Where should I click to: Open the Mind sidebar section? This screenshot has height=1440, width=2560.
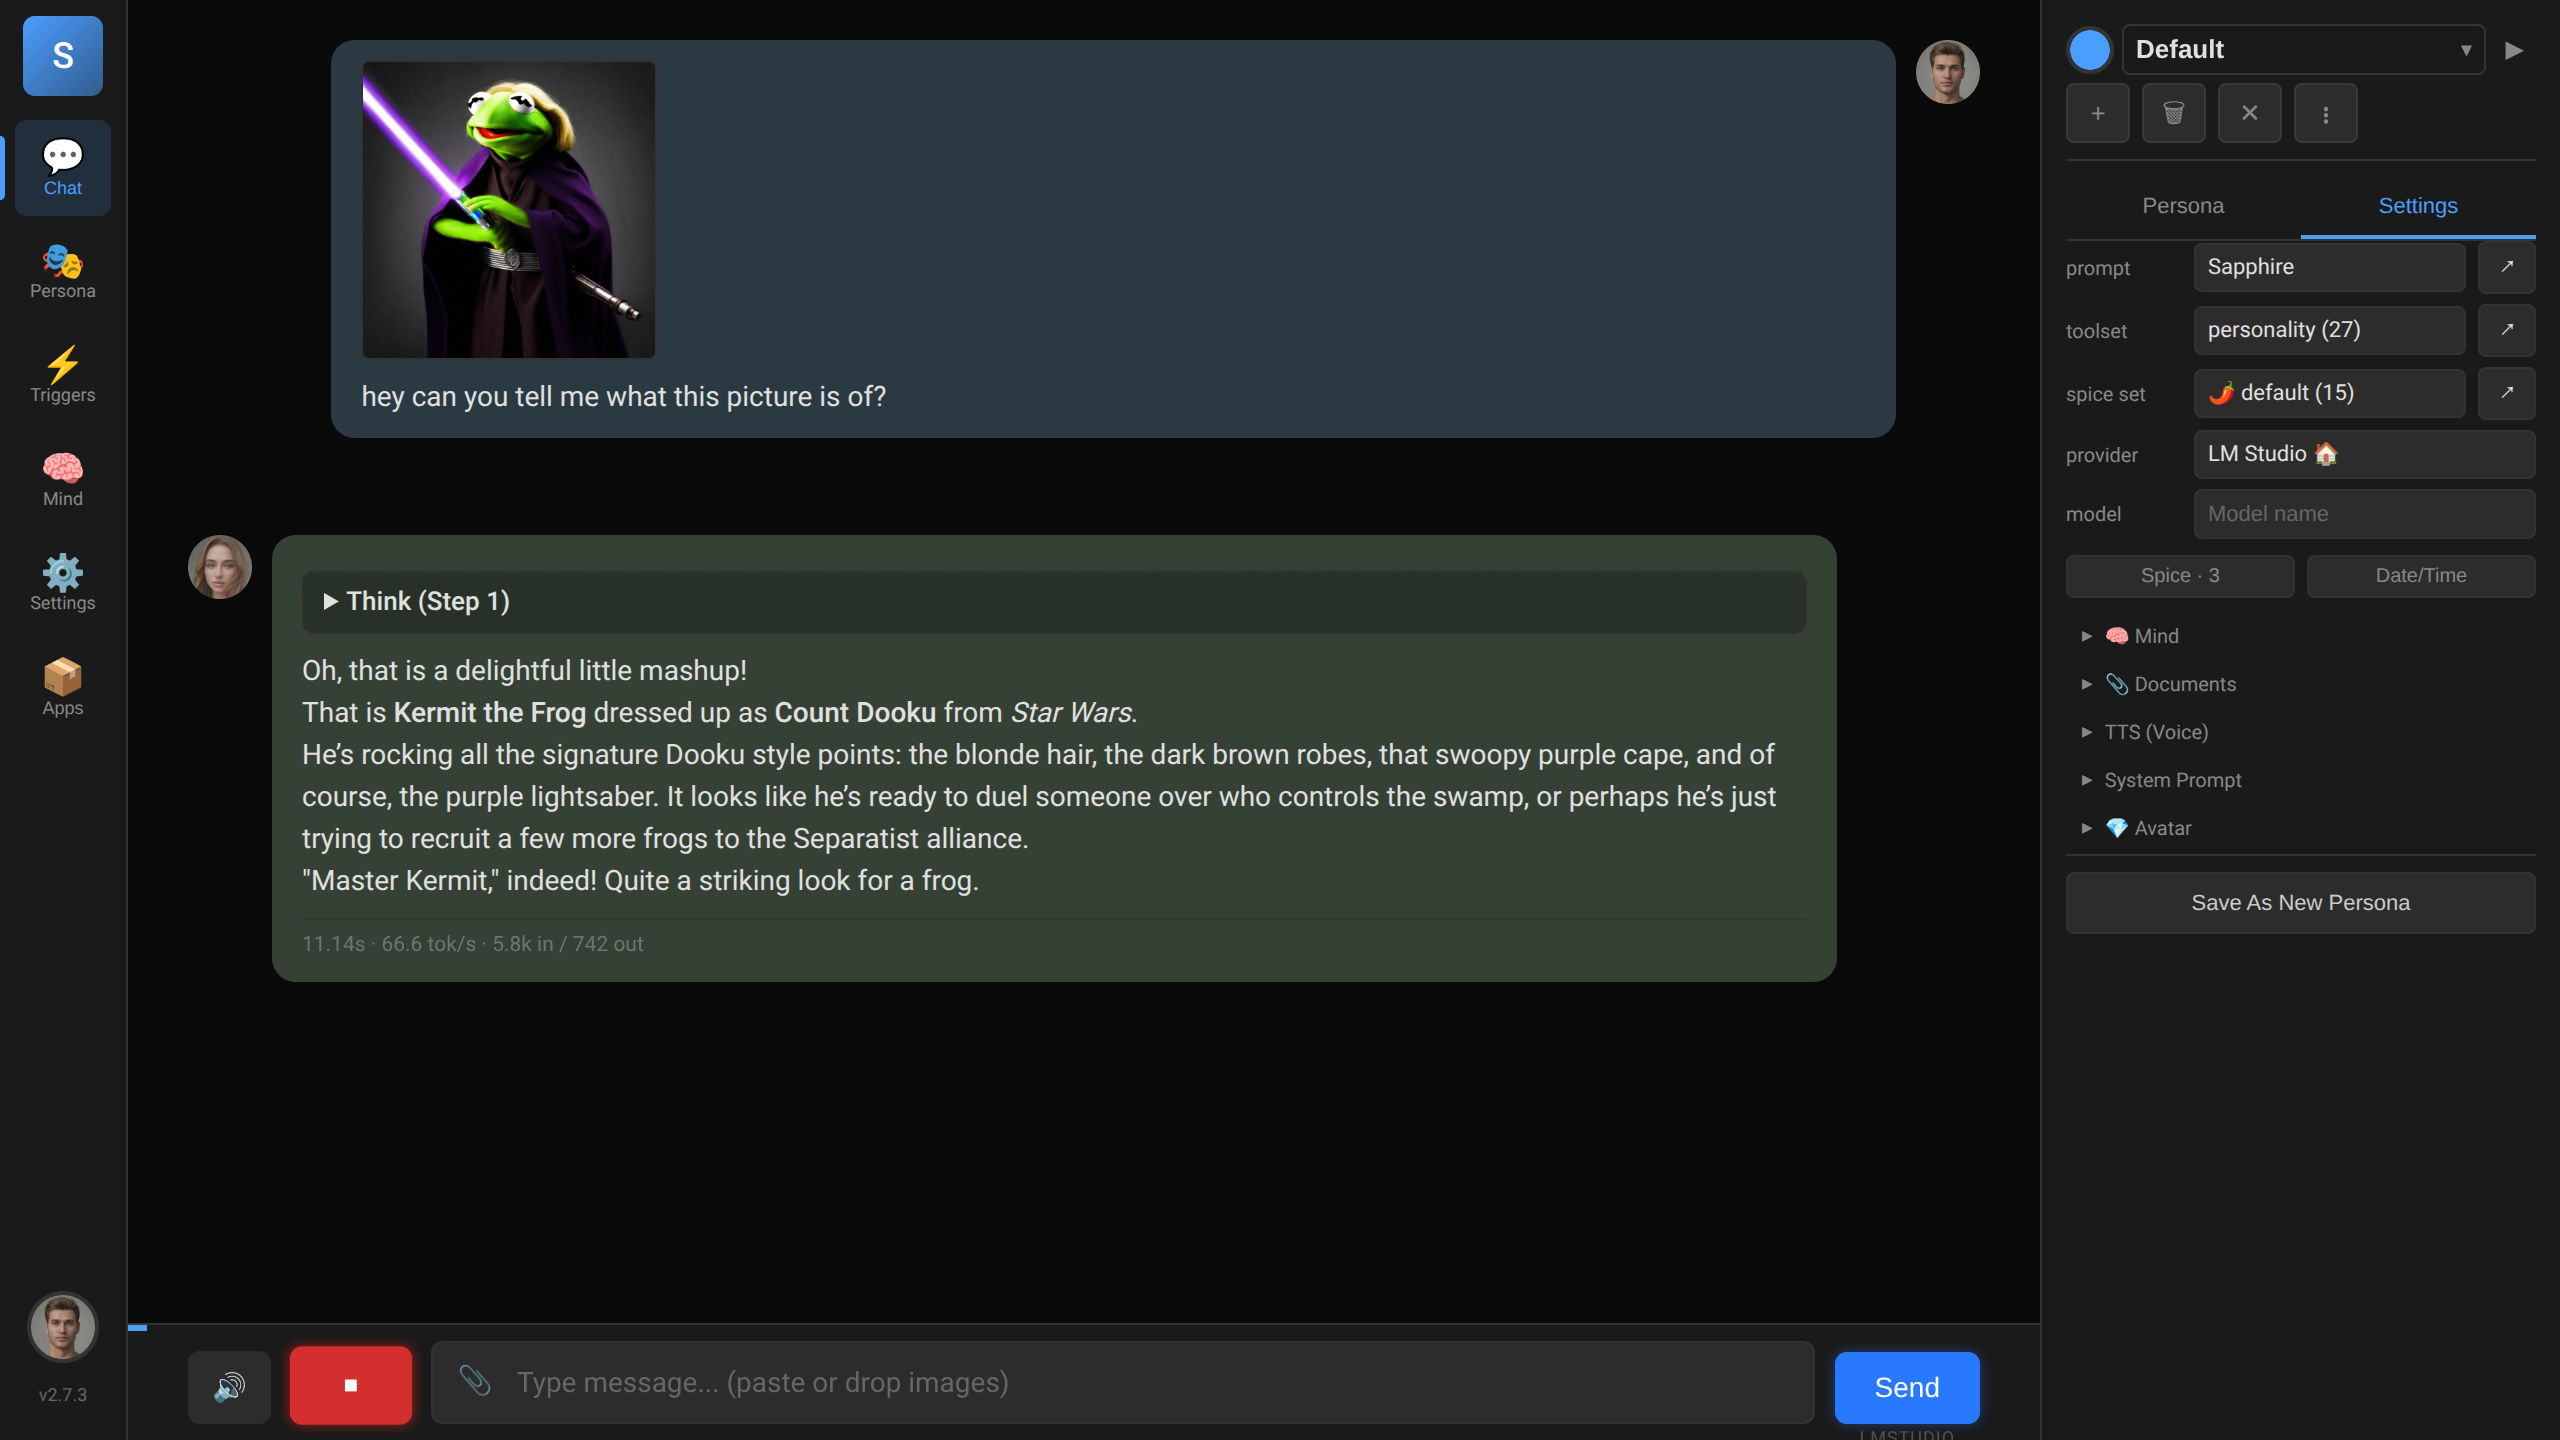pyautogui.click(x=63, y=480)
